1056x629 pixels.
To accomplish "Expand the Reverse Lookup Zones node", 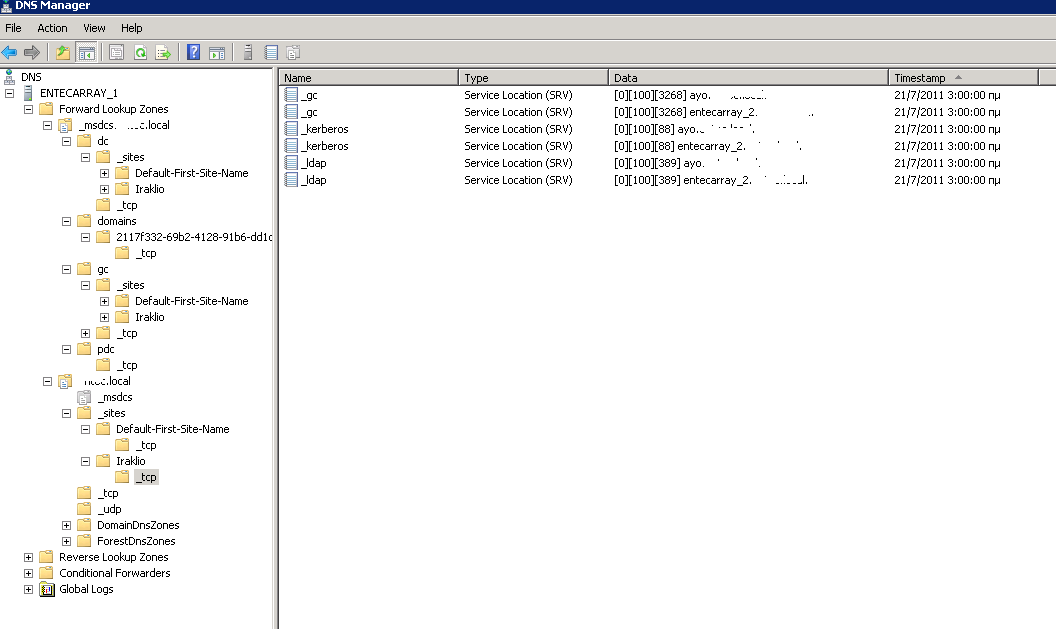I will [28, 557].
